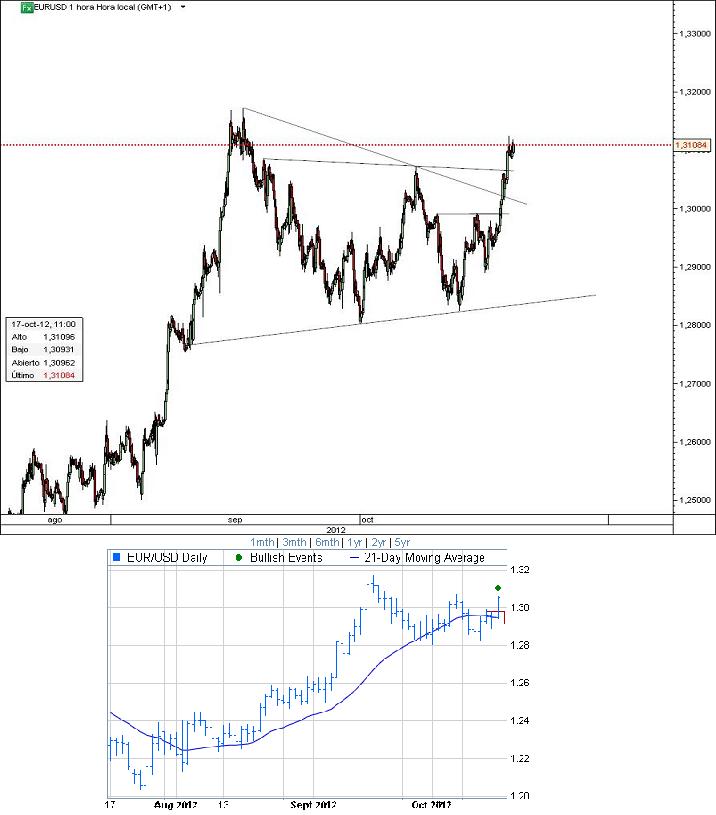This screenshot has height=815, width=716.
Task: Click the Aug 2012 label on daily chart
Action: pyautogui.click(x=176, y=805)
